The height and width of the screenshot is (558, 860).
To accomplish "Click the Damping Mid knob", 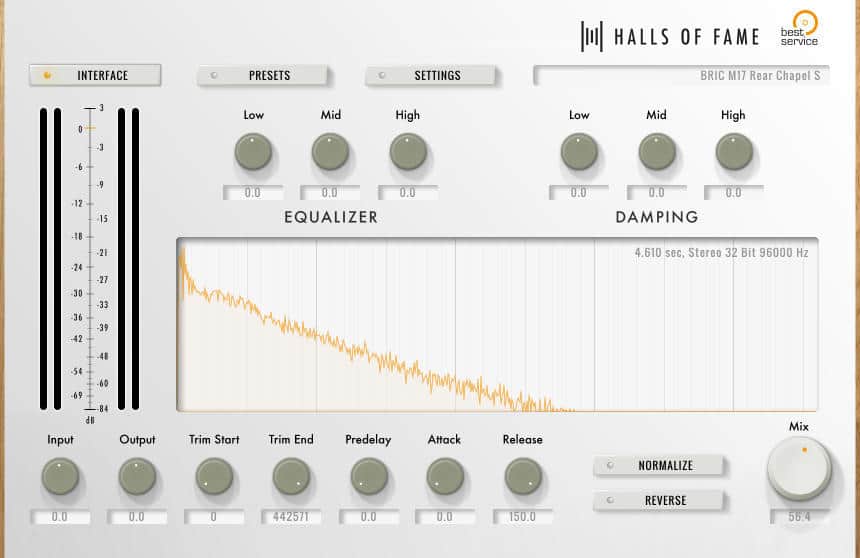I will point(657,152).
